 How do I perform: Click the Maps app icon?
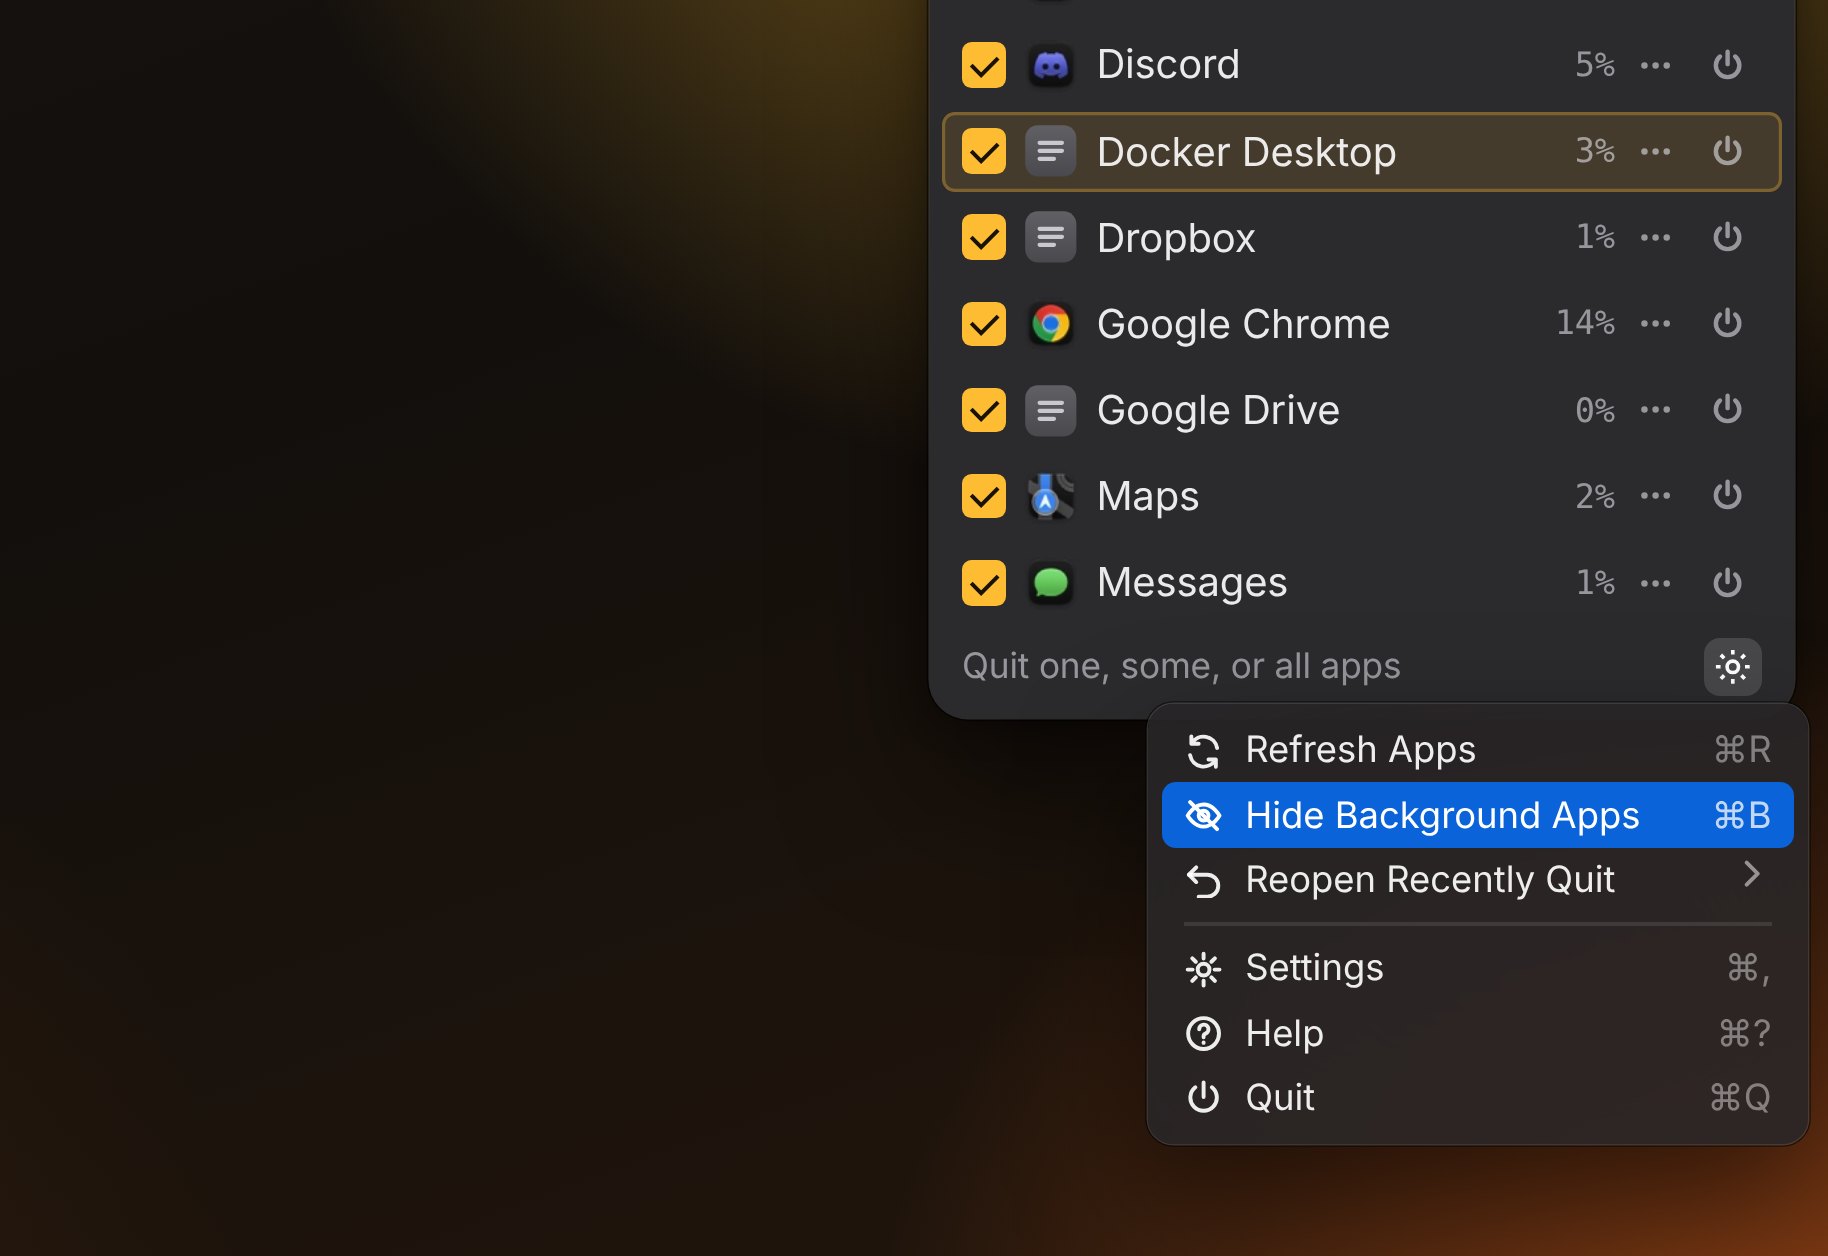[1050, 496]
